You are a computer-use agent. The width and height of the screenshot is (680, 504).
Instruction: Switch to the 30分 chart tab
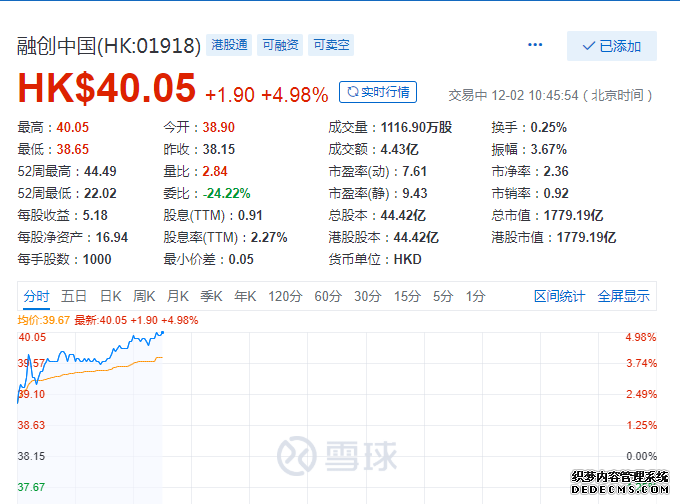tap(368, 296)
